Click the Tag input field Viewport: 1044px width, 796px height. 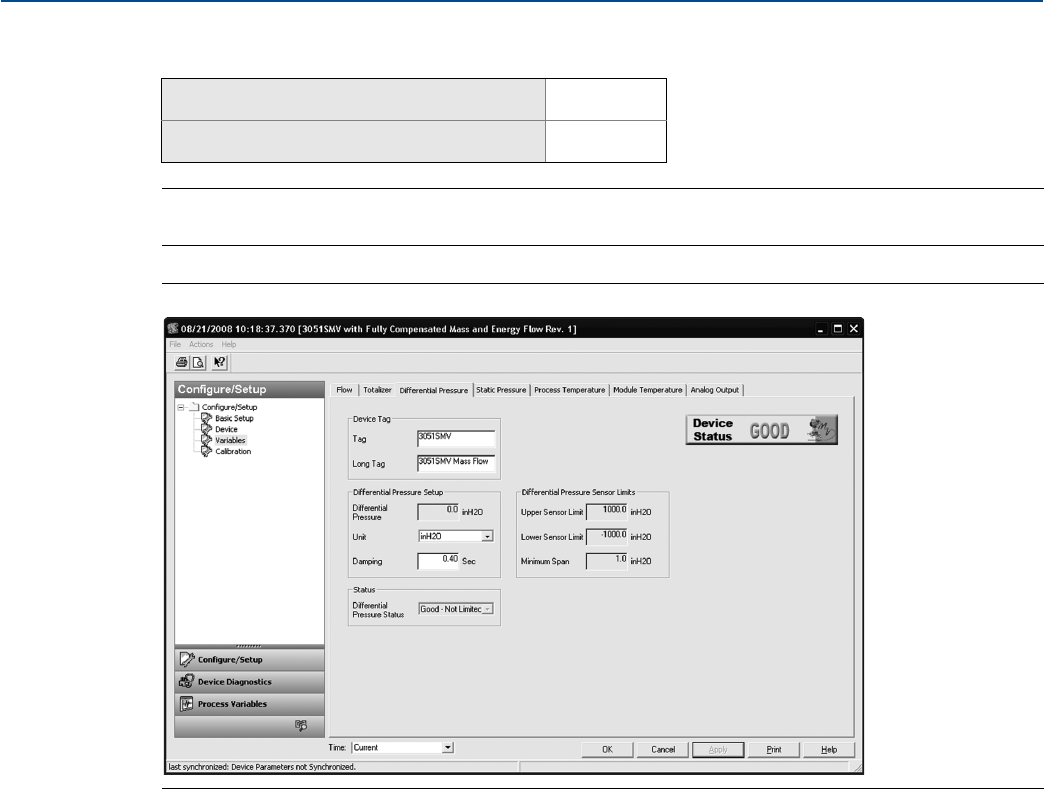456,439
